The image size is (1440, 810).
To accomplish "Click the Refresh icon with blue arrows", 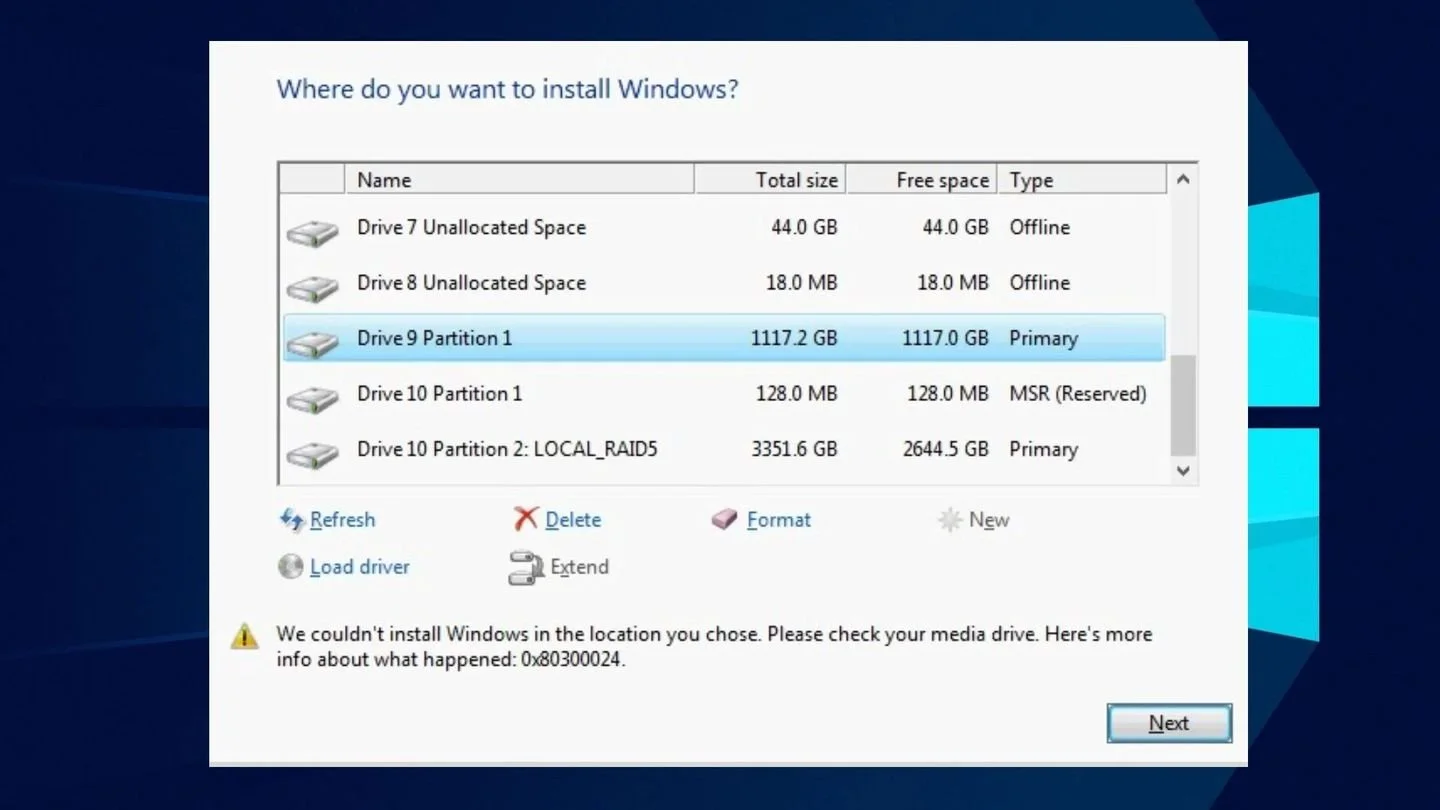I will click(x=291, y=520).
